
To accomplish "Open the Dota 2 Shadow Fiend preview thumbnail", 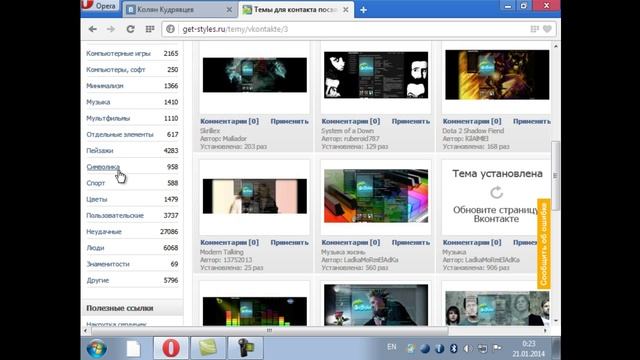I will (497, 75).
